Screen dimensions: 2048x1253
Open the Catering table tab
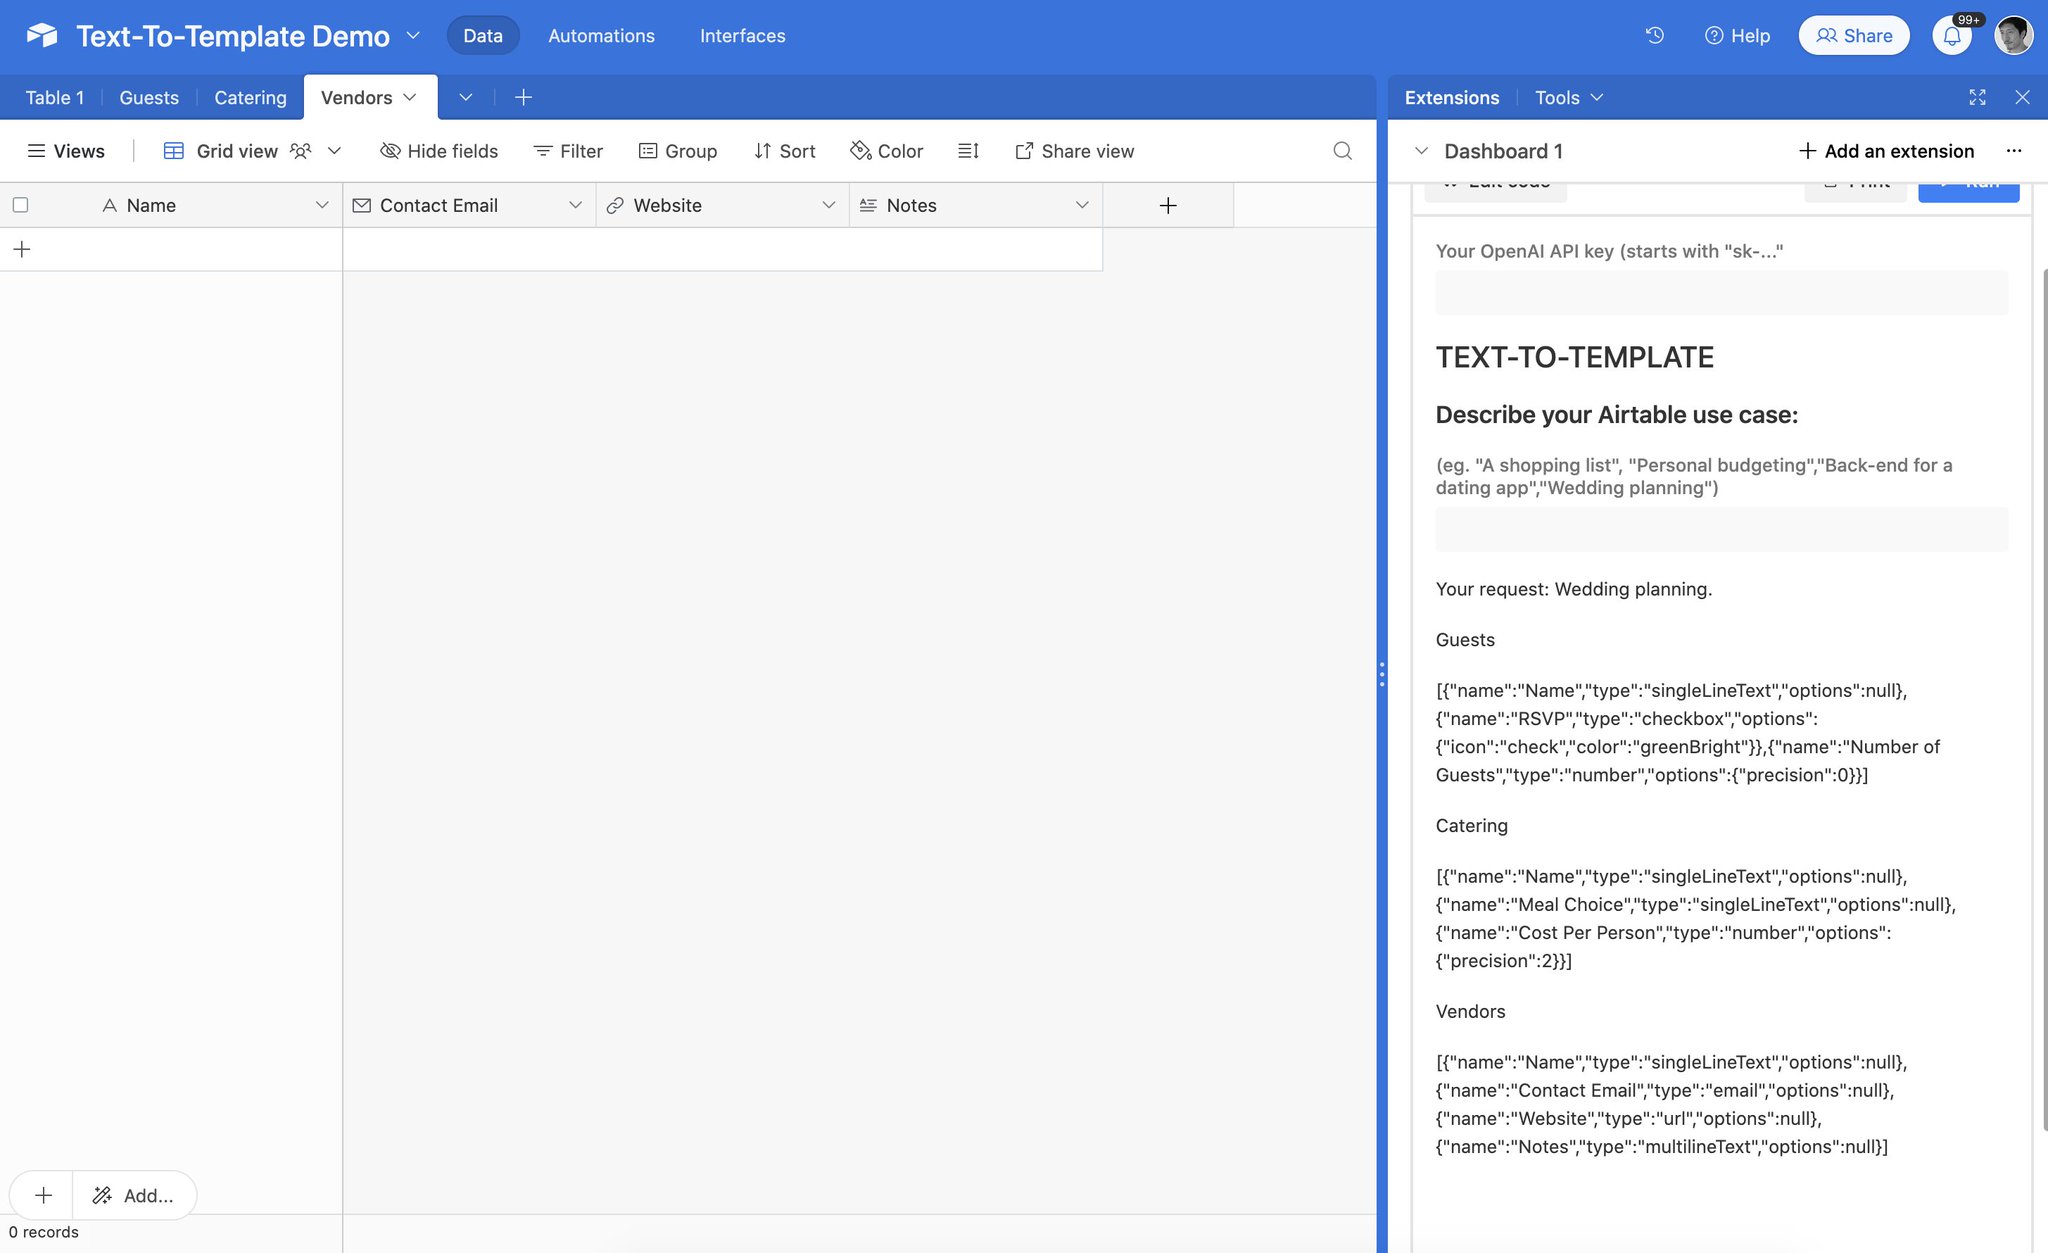tap(249, 97)
